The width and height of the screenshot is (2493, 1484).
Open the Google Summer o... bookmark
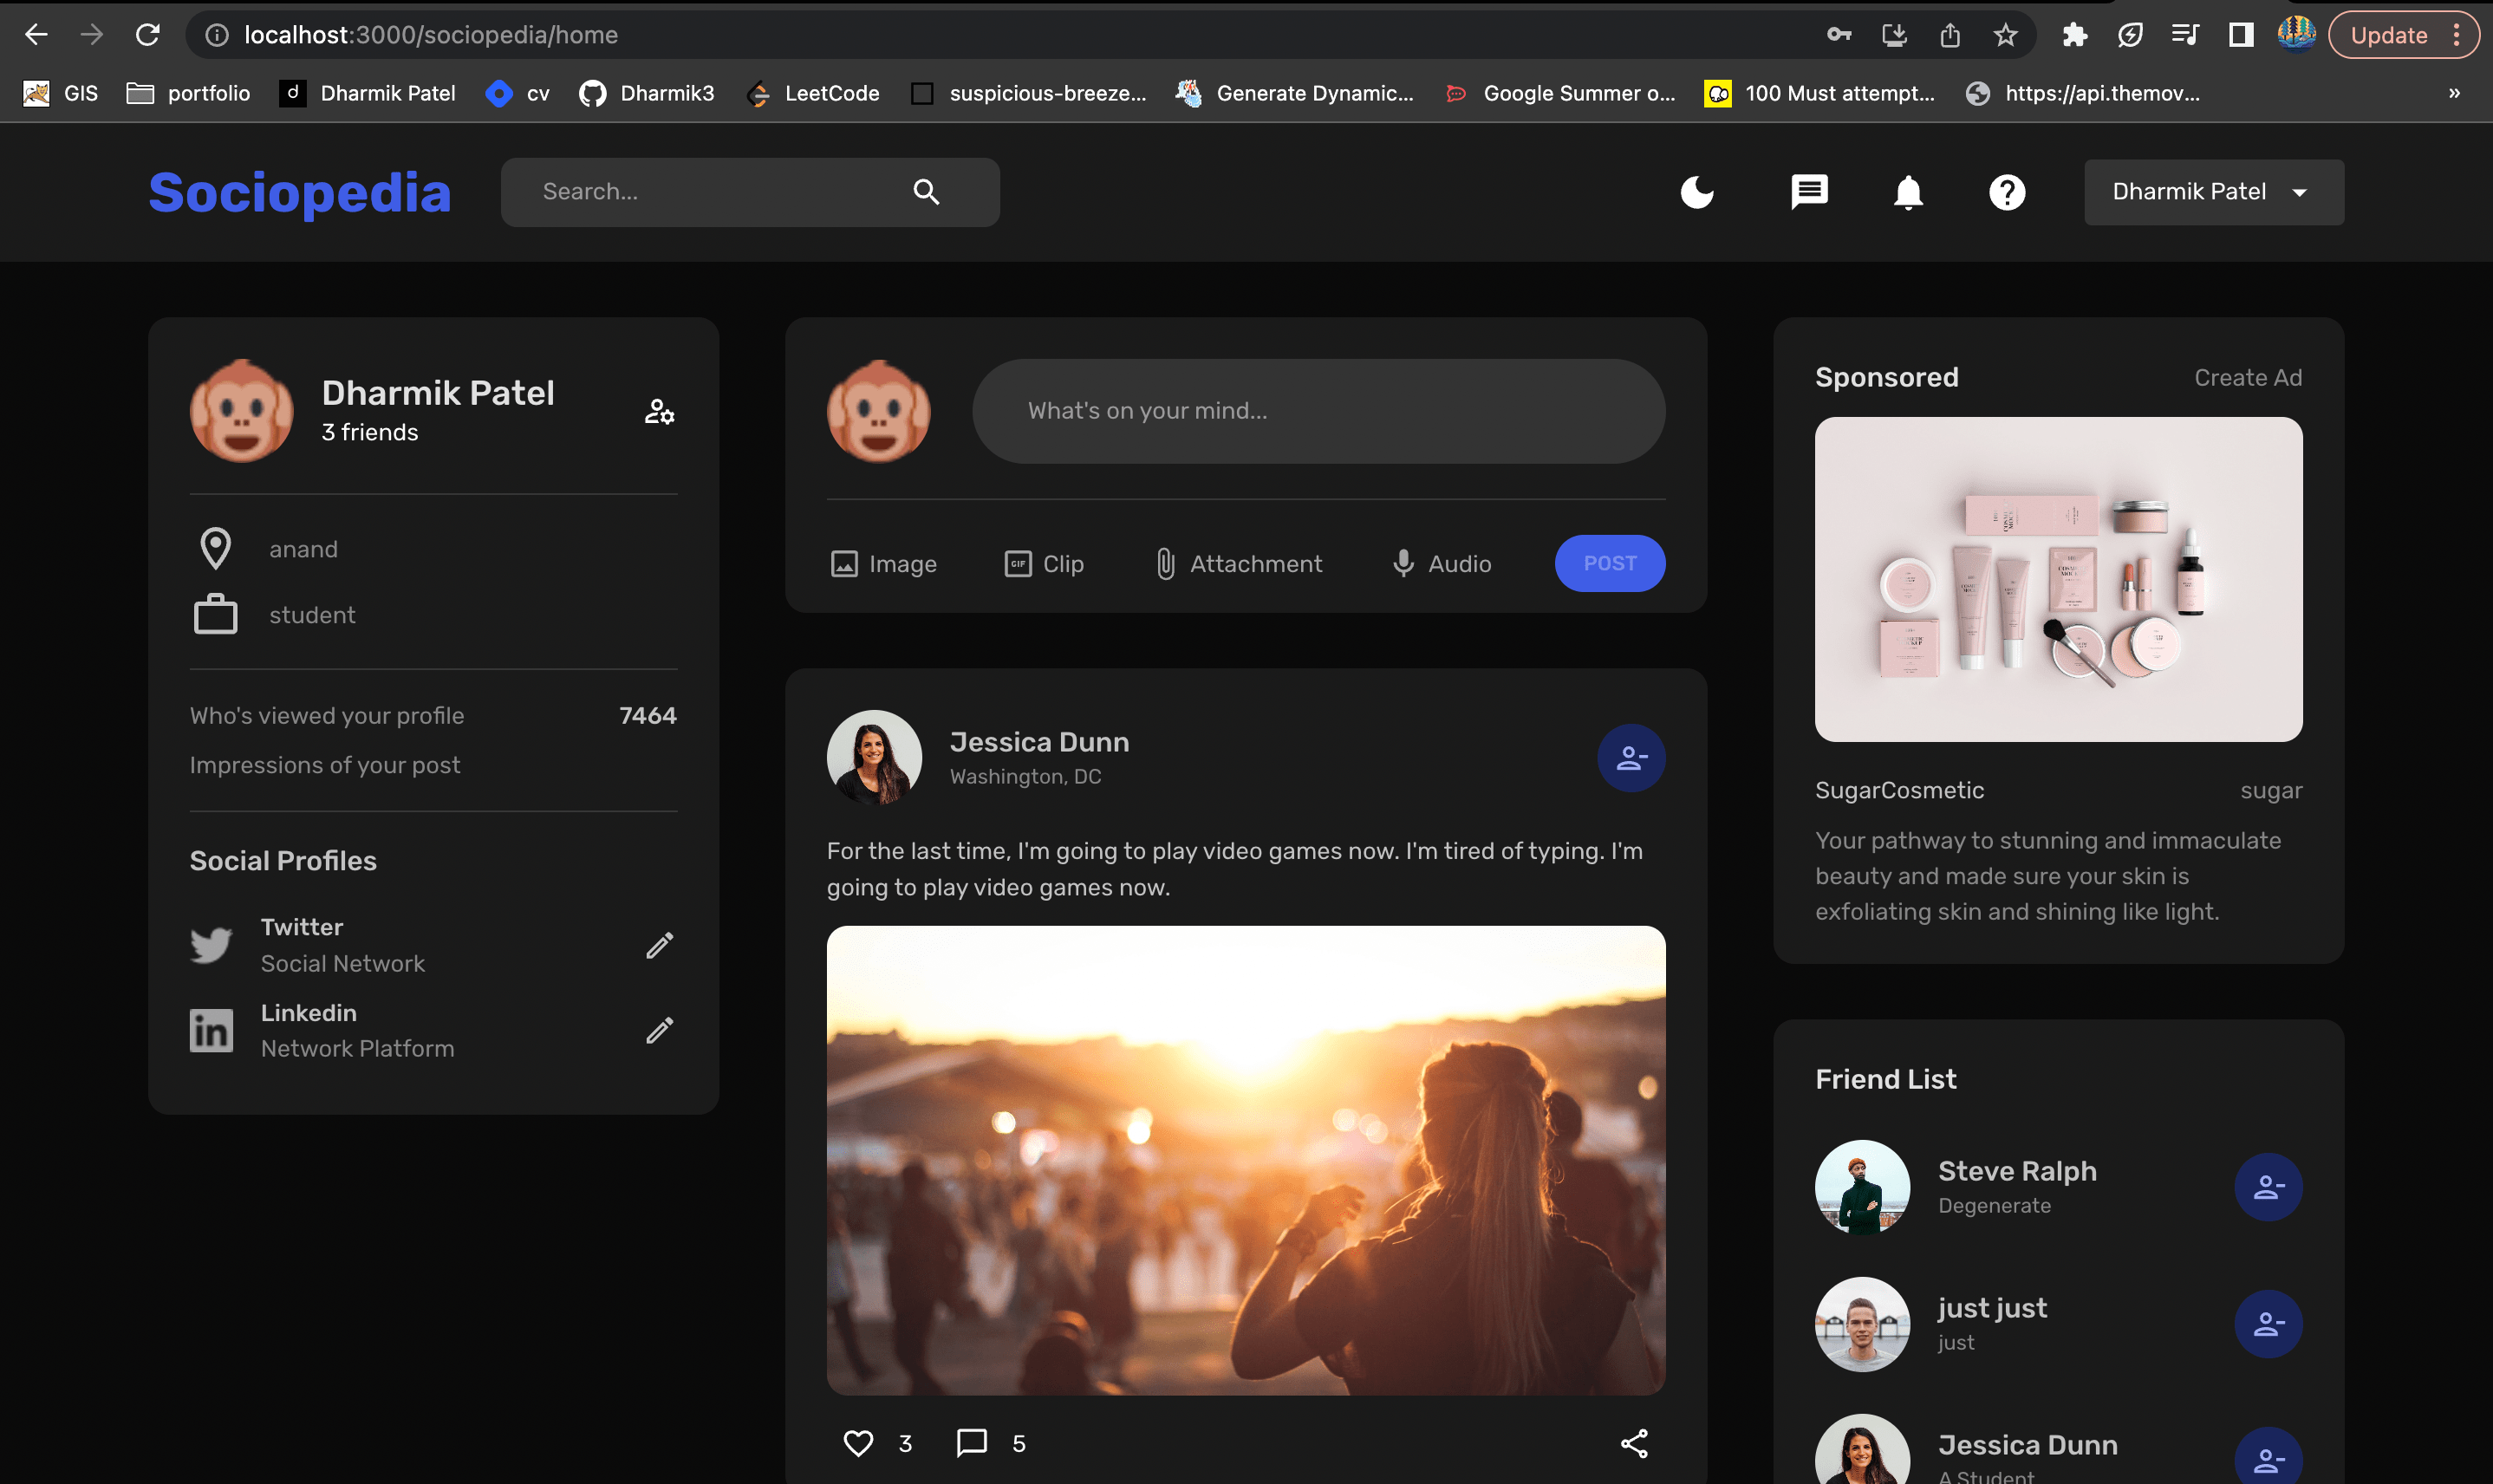click(1560, 93)
